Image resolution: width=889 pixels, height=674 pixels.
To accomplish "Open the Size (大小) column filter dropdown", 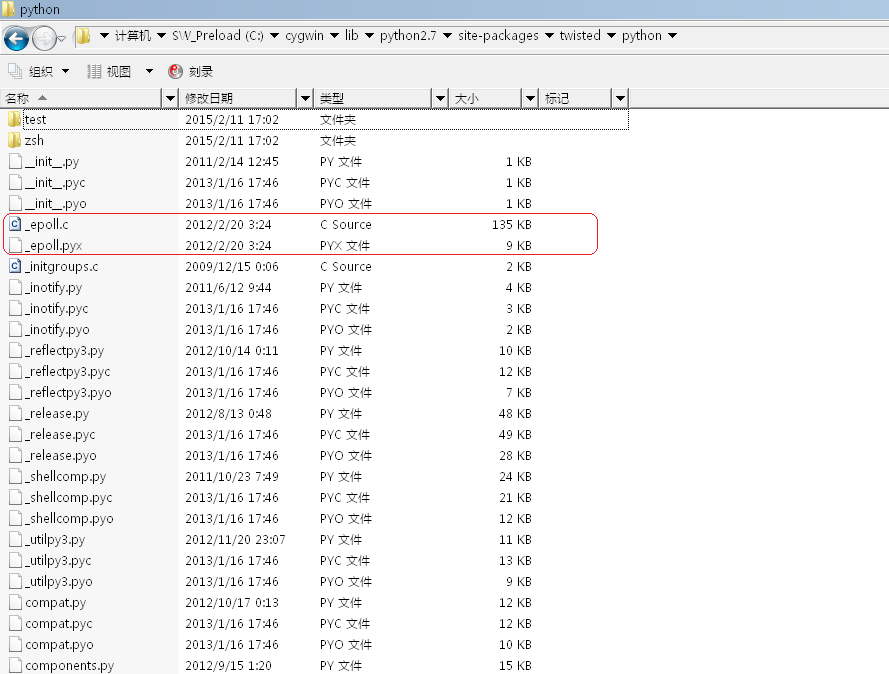I will point(530,98).
